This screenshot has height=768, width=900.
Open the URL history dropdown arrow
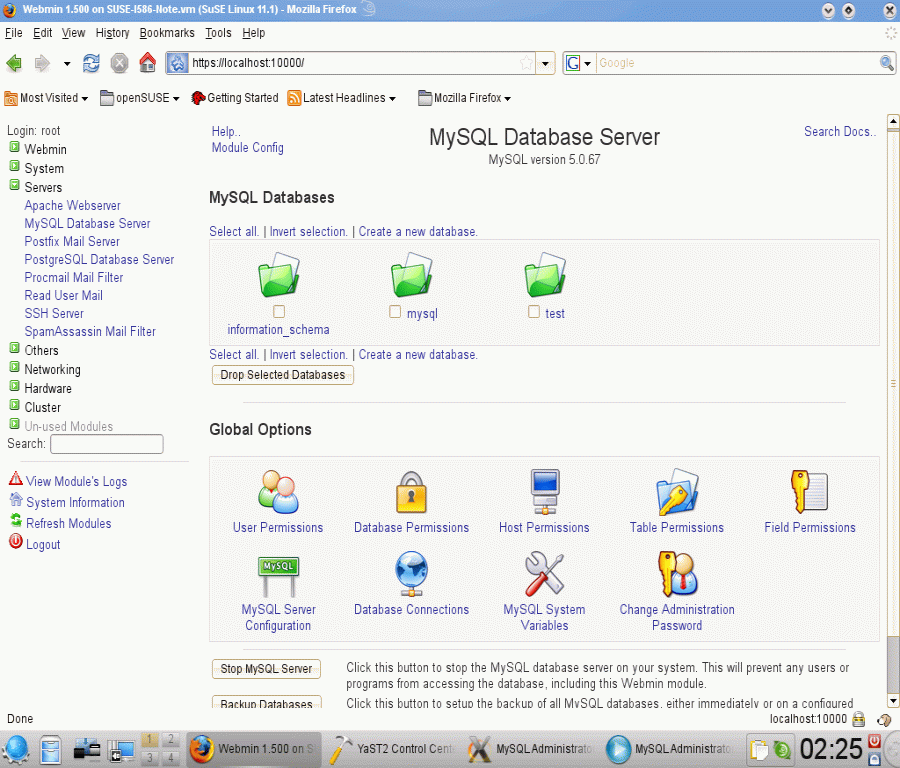pos(545,63)
